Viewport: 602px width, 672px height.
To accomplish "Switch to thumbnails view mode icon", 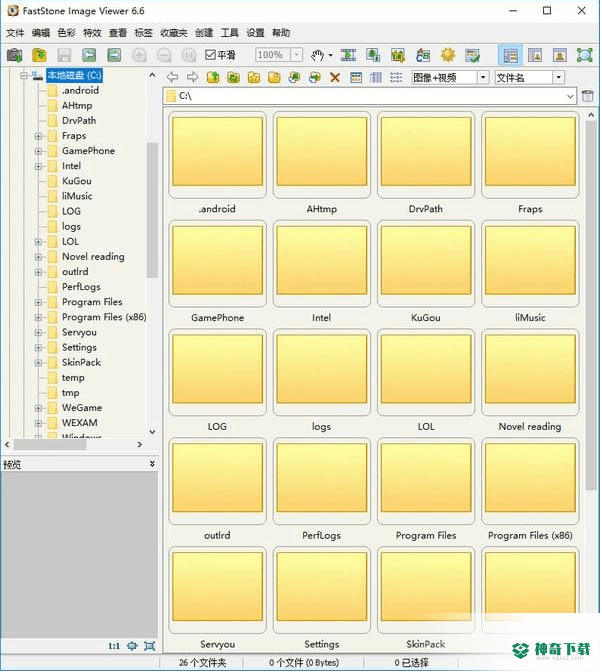I will pos(356,77).
